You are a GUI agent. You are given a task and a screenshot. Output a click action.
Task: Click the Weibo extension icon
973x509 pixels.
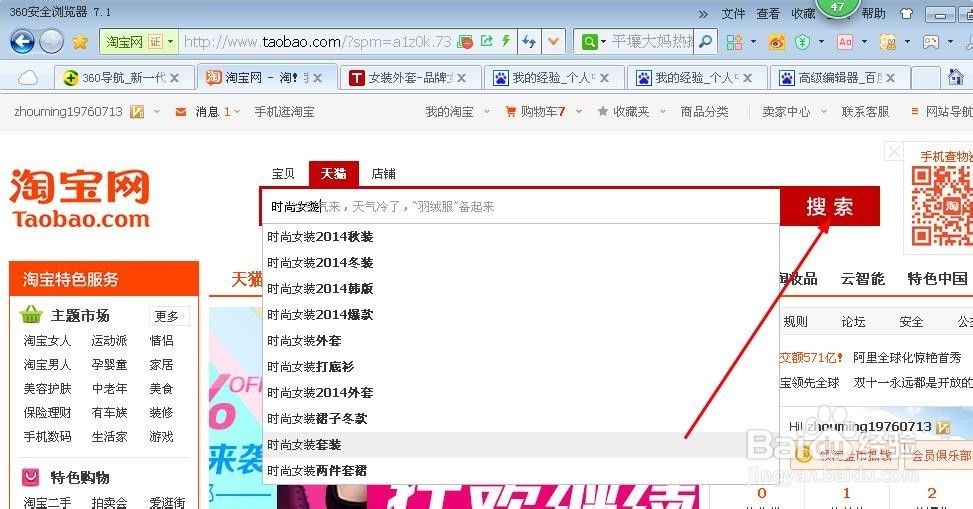[776, 42]
